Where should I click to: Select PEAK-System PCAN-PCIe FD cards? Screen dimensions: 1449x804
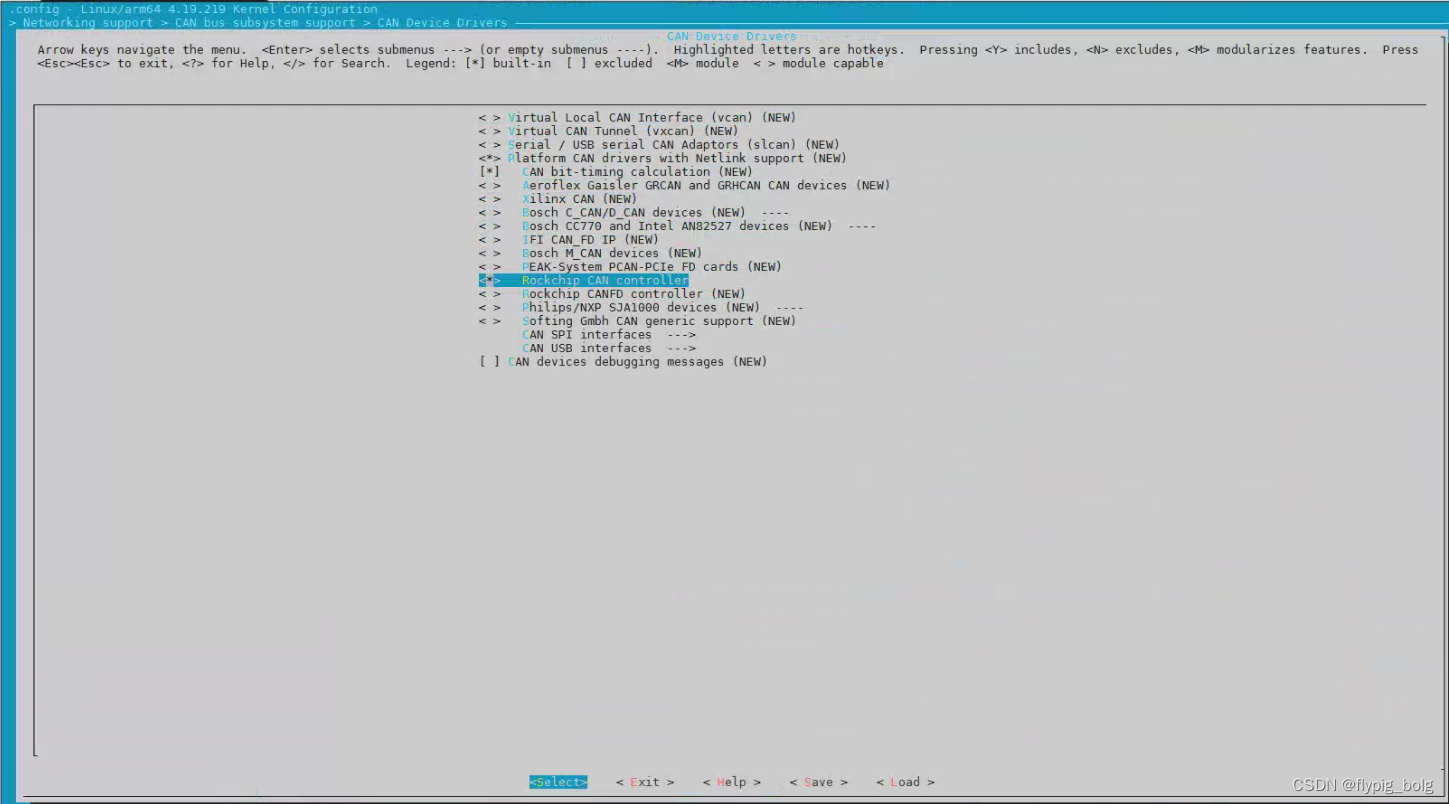click(651, 266)
